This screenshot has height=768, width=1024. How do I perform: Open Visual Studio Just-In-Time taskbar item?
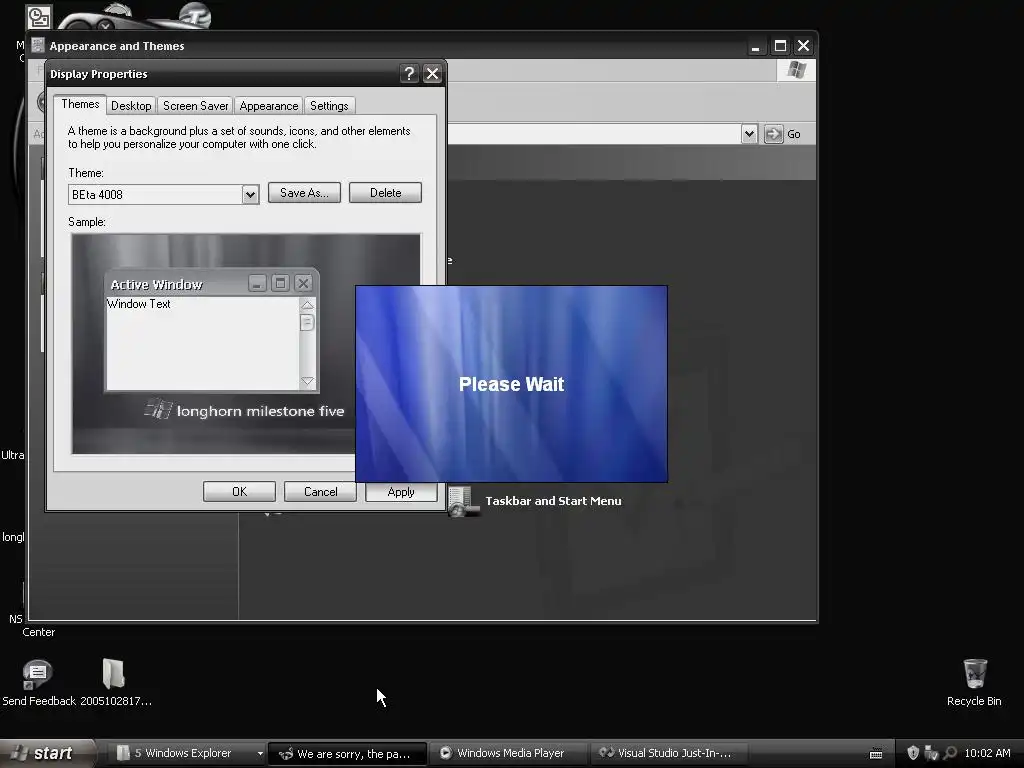point(670,753)
